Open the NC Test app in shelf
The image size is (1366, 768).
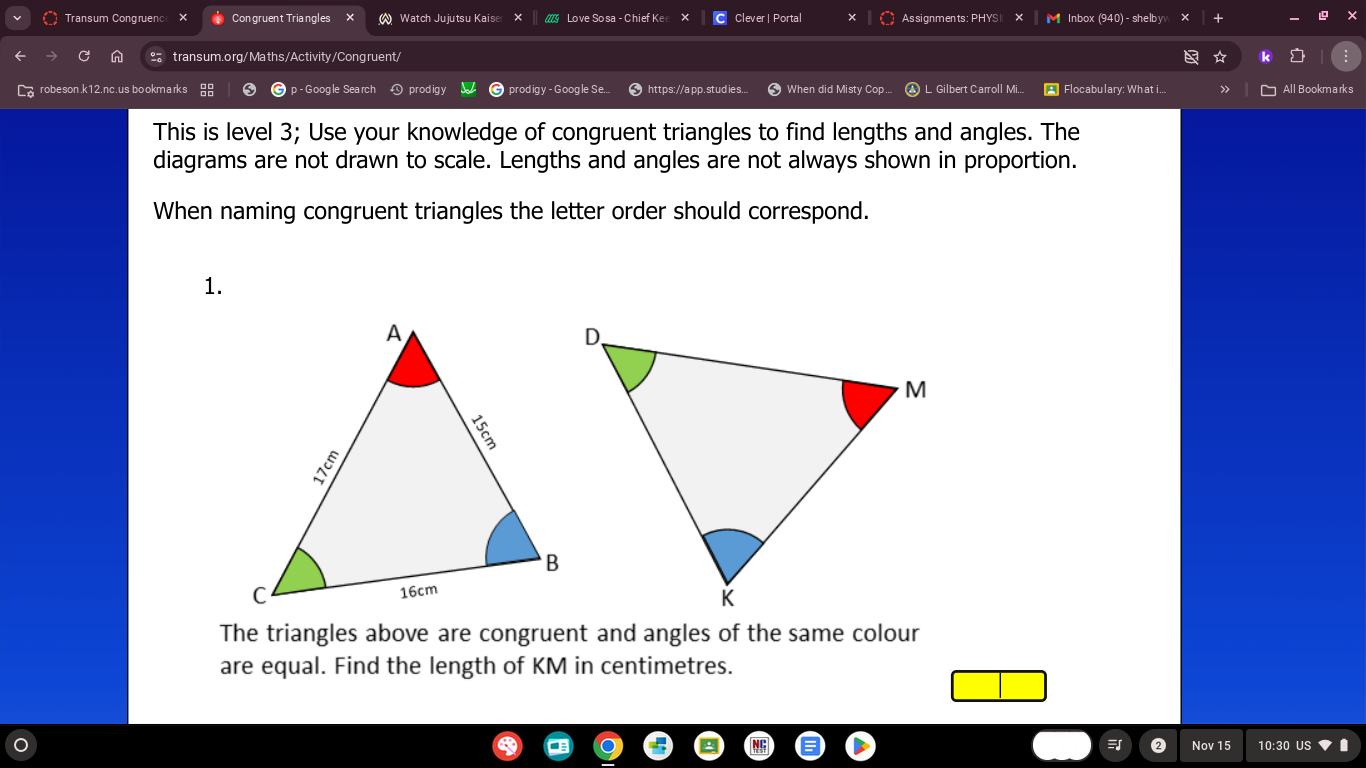pos(760,746)
